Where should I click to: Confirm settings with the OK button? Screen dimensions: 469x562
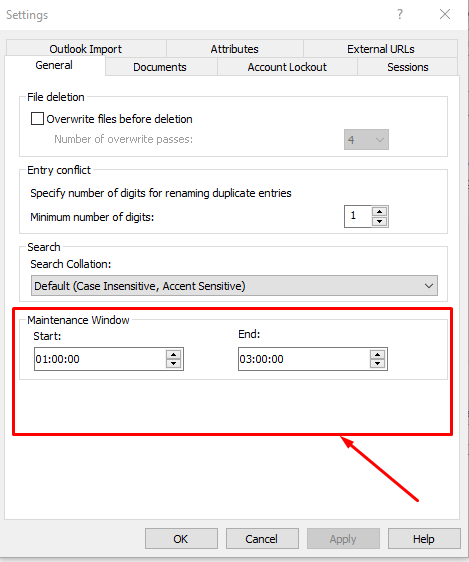point(181,539)
